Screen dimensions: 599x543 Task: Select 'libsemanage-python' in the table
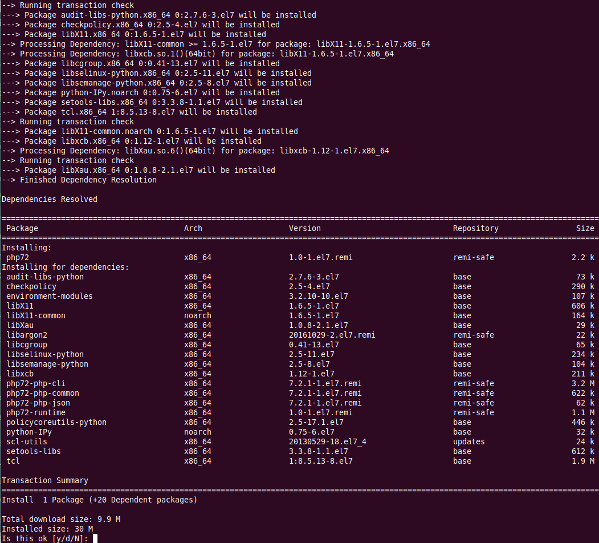pos(47,364)
